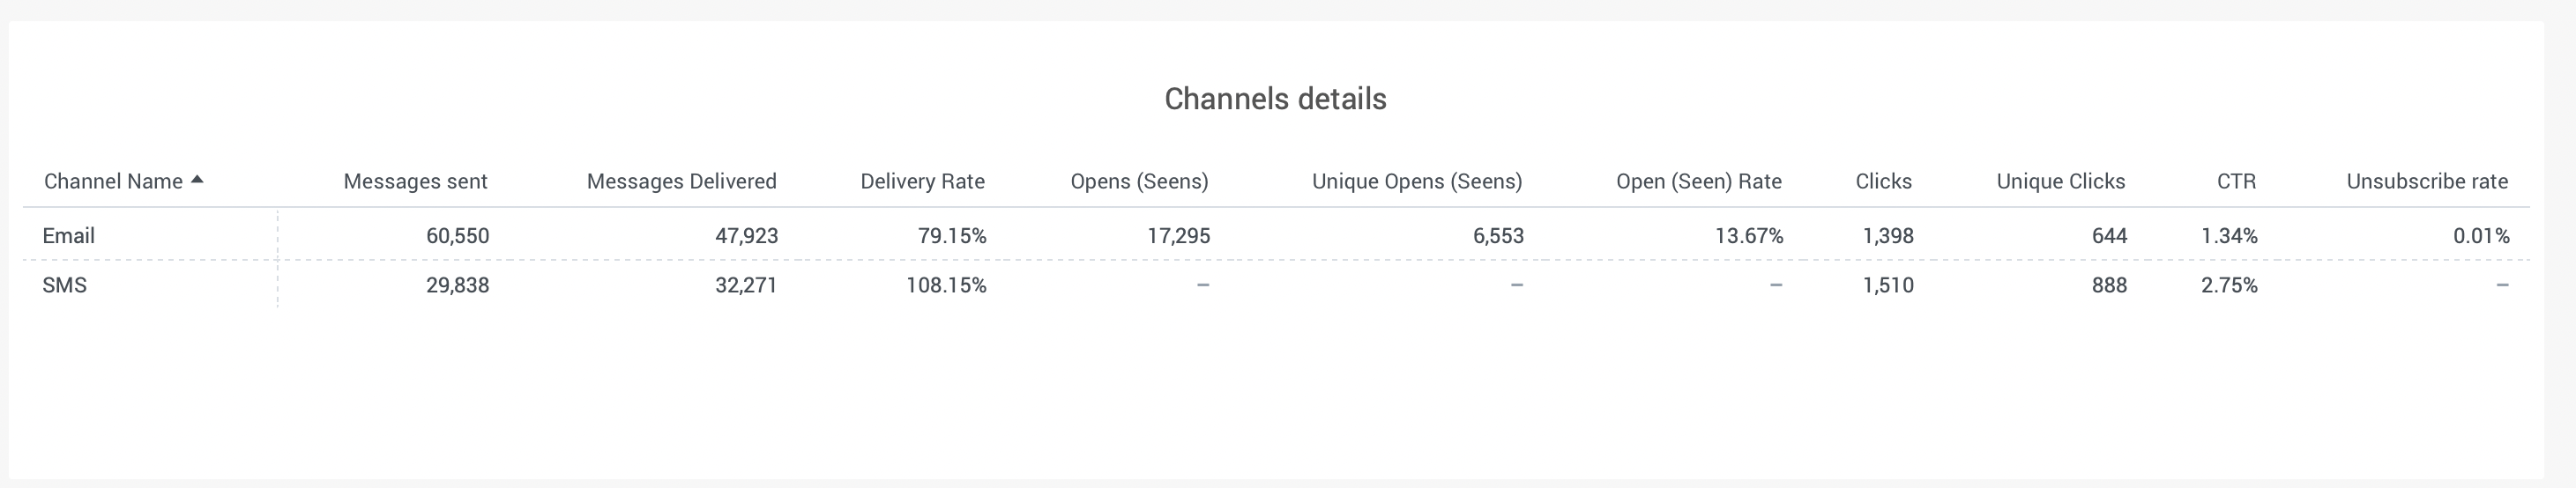Sort table by Messages sent header
The height and width of the screenshot is (488, 2576).
(x=415, y=182)
